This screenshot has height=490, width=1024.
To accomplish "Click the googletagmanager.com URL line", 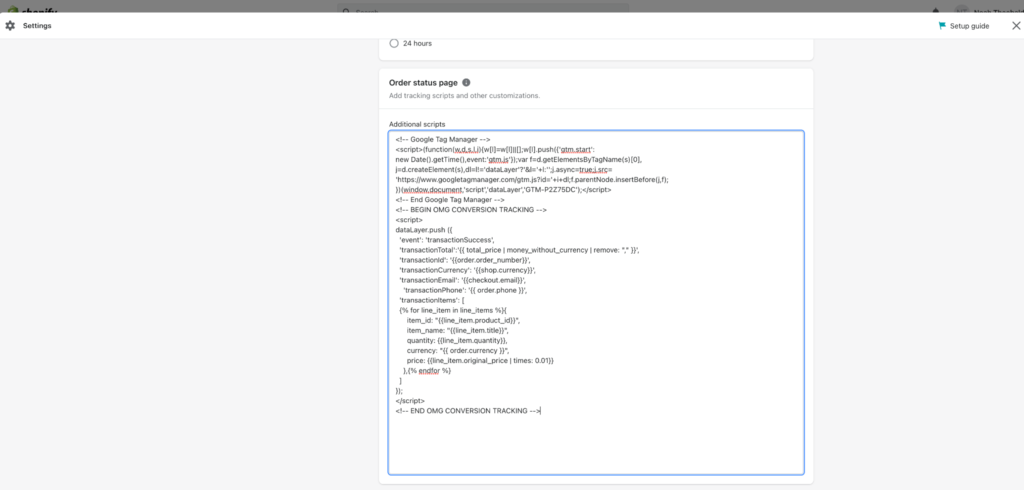I will pos(532,180).
